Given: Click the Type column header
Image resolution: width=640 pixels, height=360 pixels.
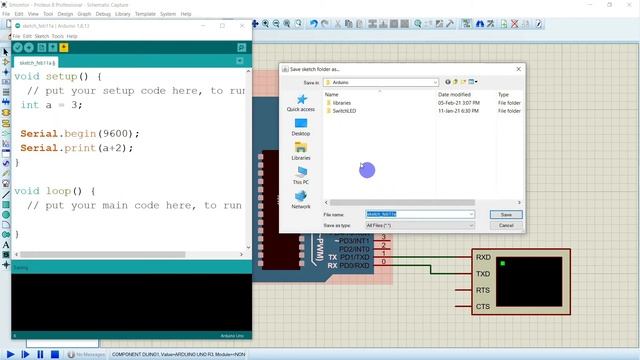Looking at the screenshot, I should click(503, 94).
